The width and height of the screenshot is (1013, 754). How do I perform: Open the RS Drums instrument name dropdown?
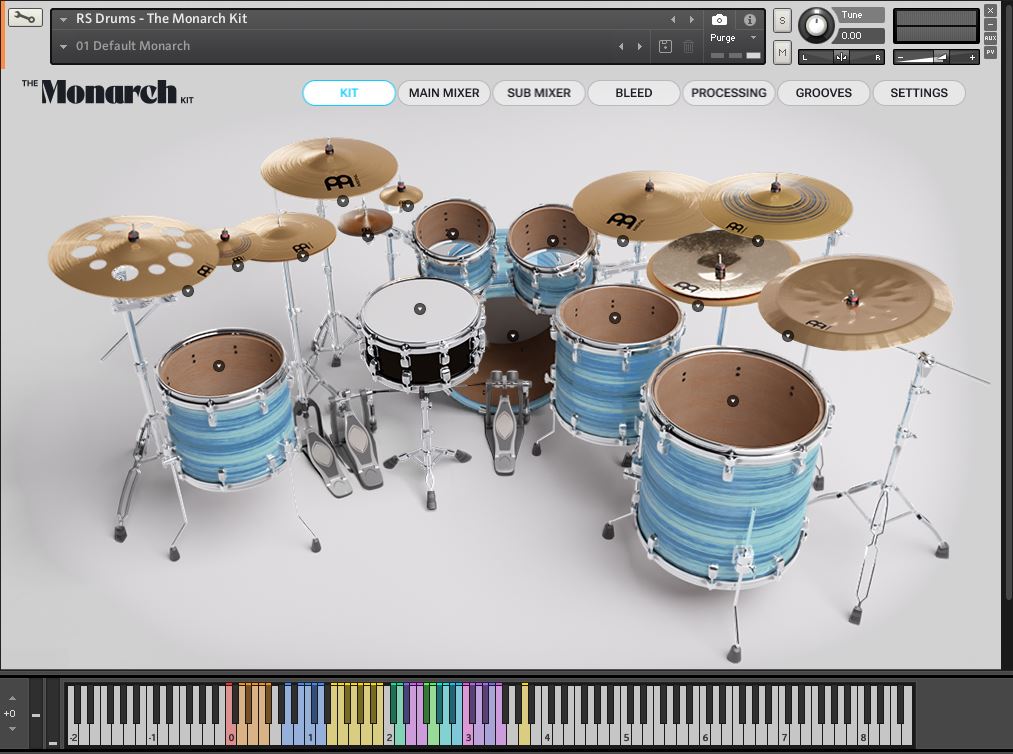(x=63, y=20)
